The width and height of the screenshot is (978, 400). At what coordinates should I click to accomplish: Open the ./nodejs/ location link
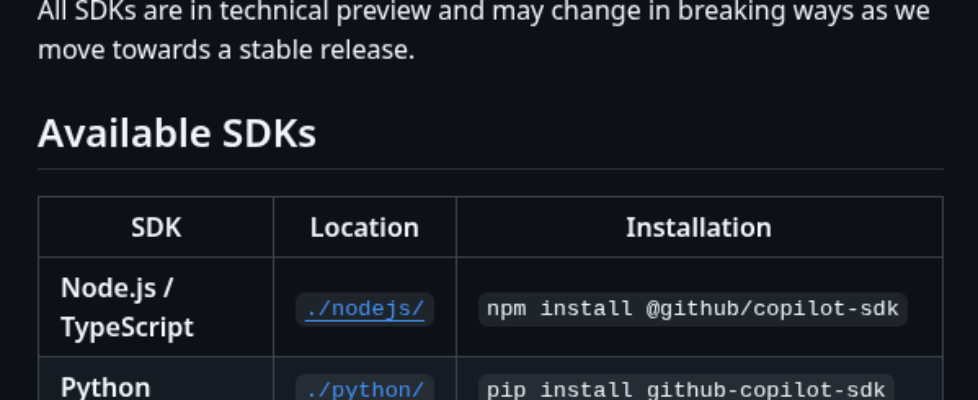[365, 309]
